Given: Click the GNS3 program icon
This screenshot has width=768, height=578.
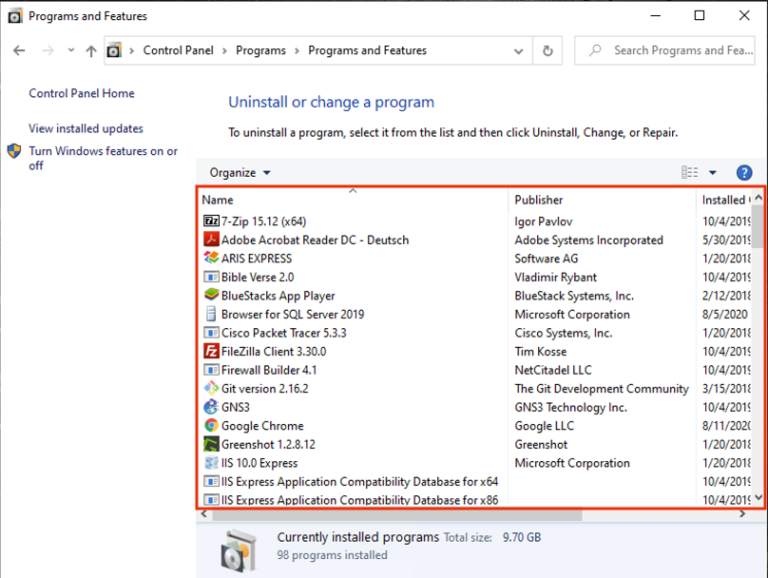Looking at the screenshot, I should pyautogui.click(x=211, y=407).
